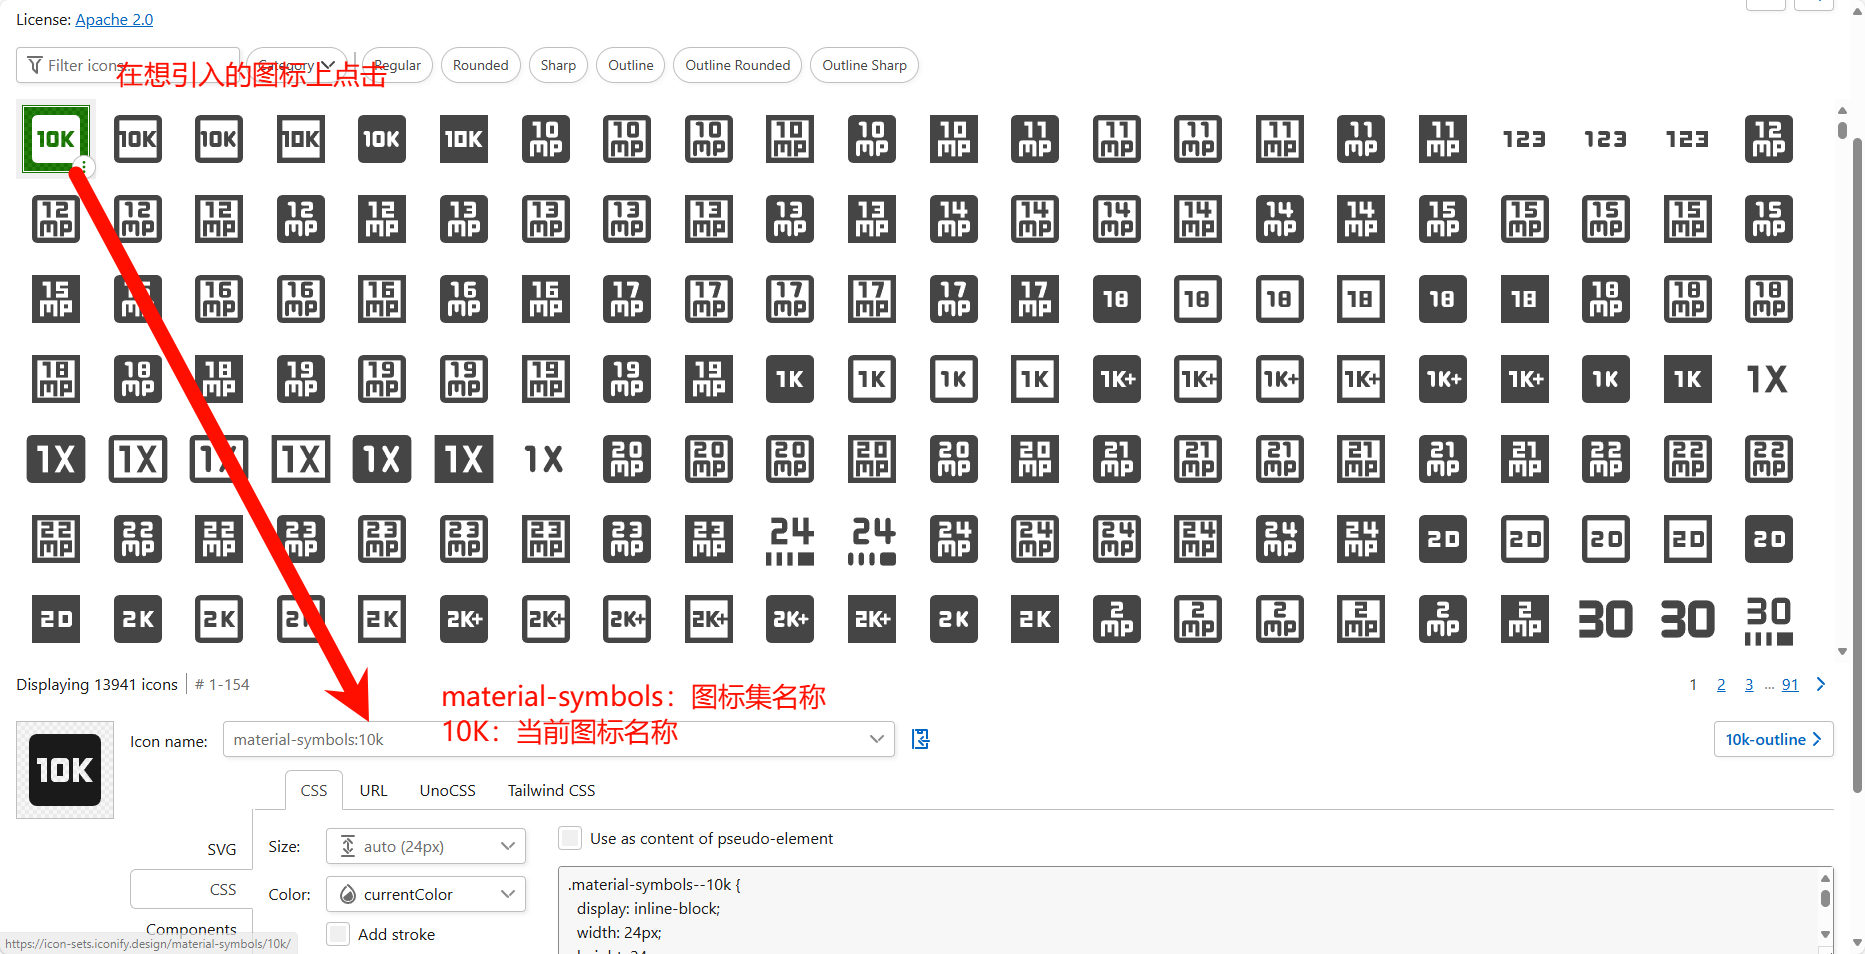Check the Add stroke option
Viewport: 1865px width, 954px height.
point(338,934)
